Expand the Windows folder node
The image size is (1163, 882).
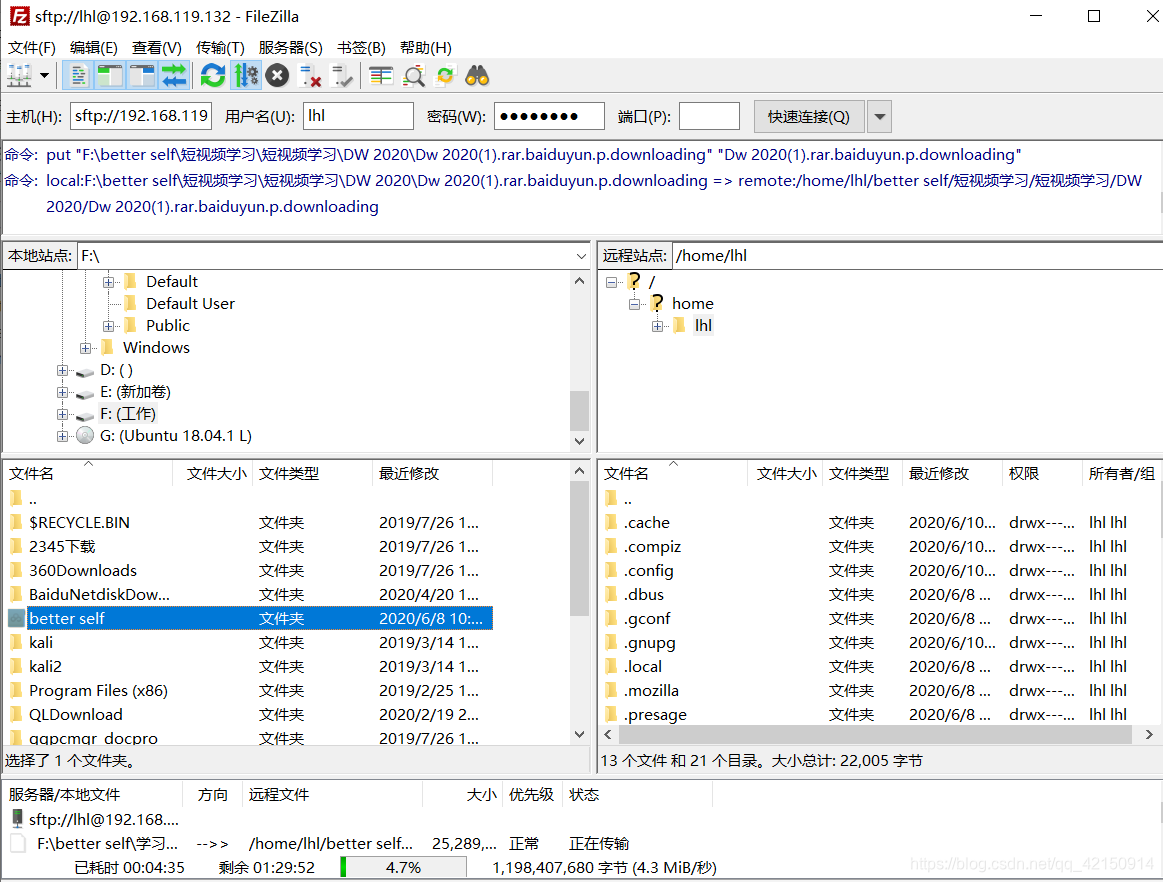point(85,348)
